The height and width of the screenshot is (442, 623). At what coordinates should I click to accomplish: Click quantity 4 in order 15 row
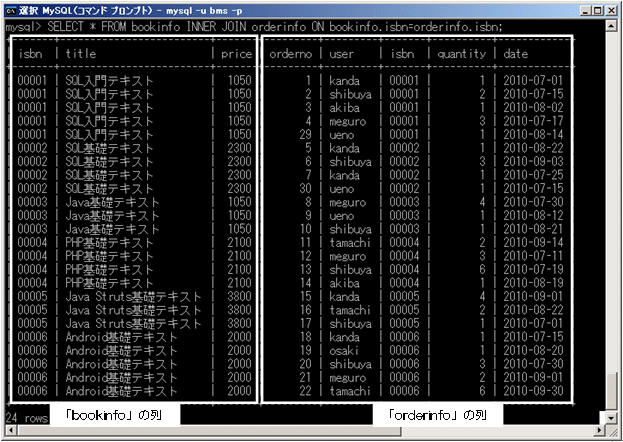click(x=482, y=297)
